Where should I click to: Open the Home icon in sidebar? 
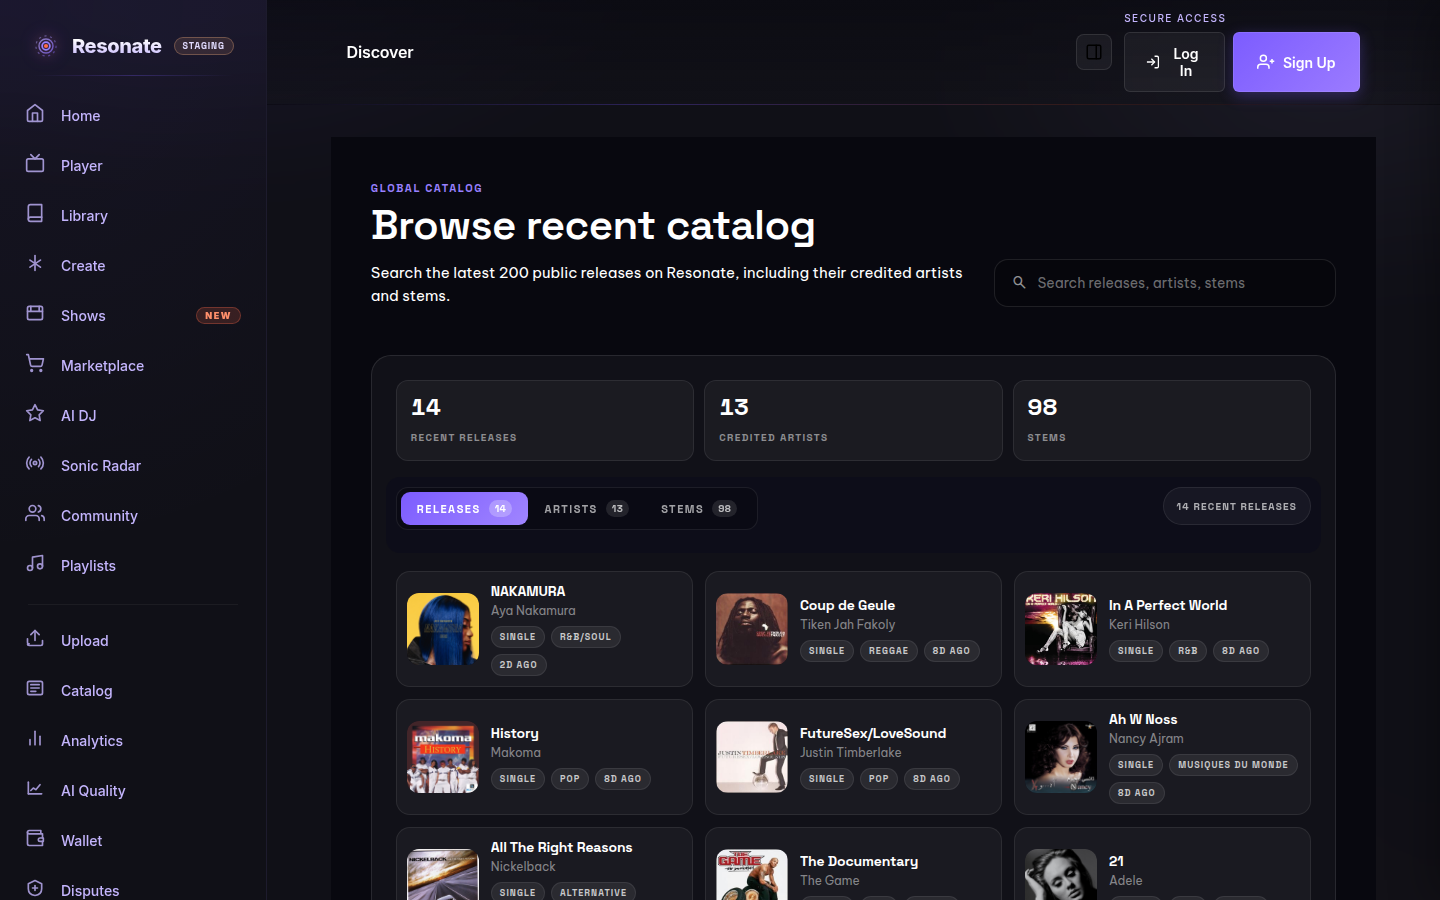(x=35, y=113)
